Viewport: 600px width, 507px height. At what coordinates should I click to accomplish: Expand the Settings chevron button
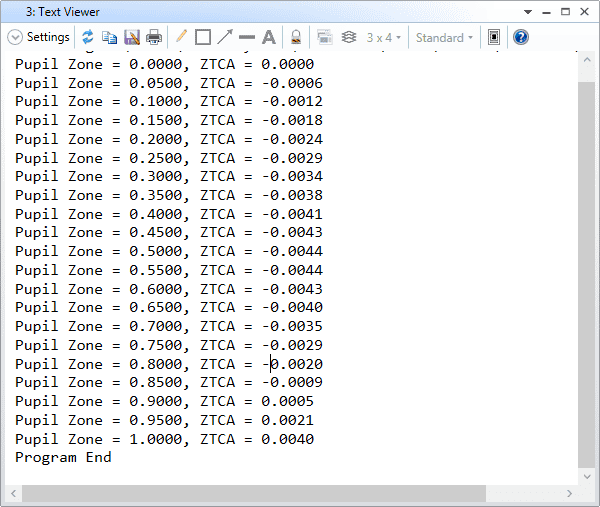15,37
